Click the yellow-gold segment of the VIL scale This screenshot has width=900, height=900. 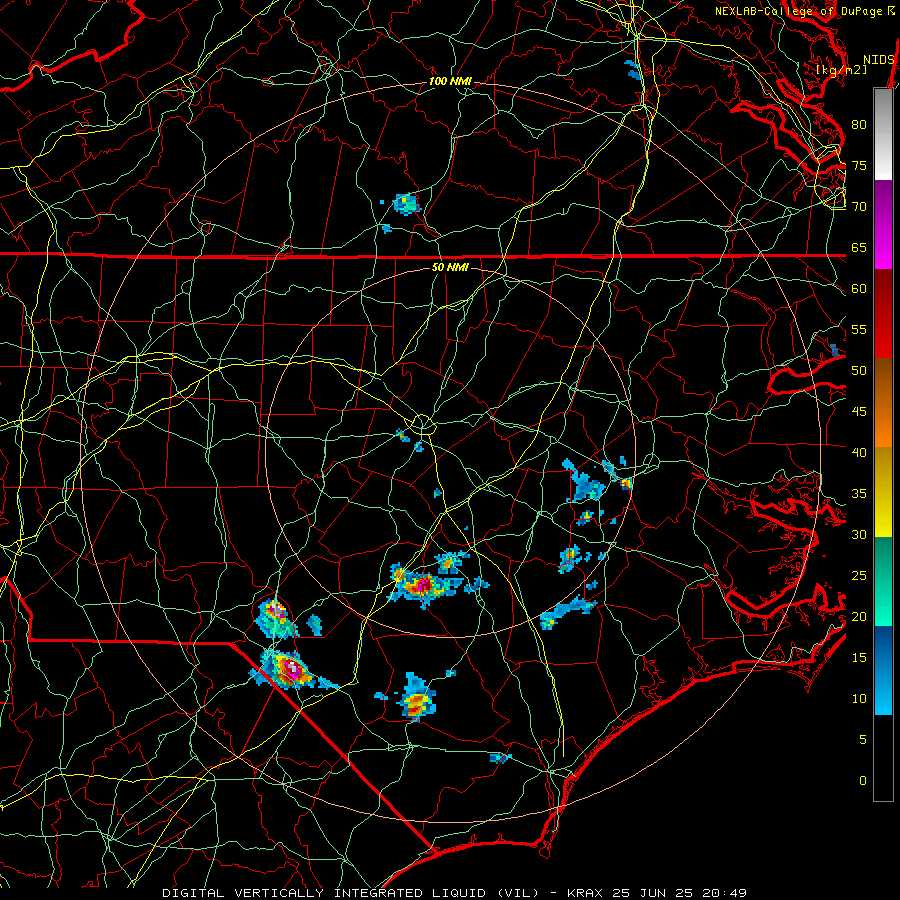(x=883, y=492)
